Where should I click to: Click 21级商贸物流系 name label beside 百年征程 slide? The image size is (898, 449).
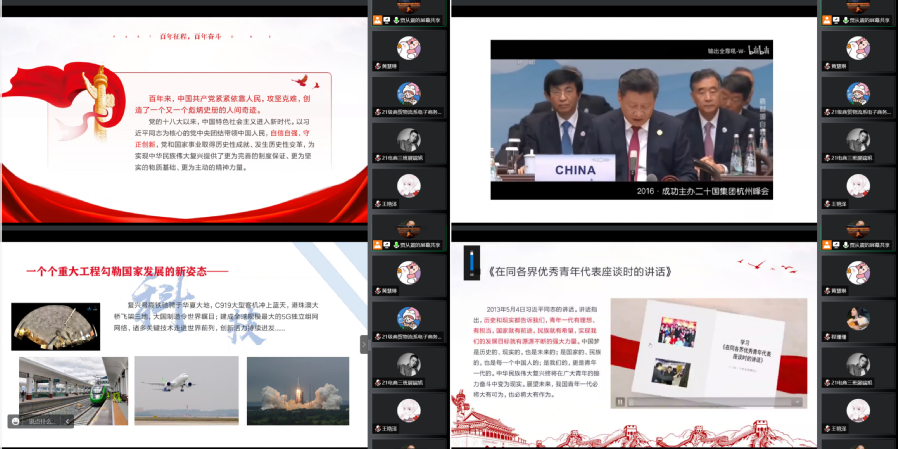(411, 112)
